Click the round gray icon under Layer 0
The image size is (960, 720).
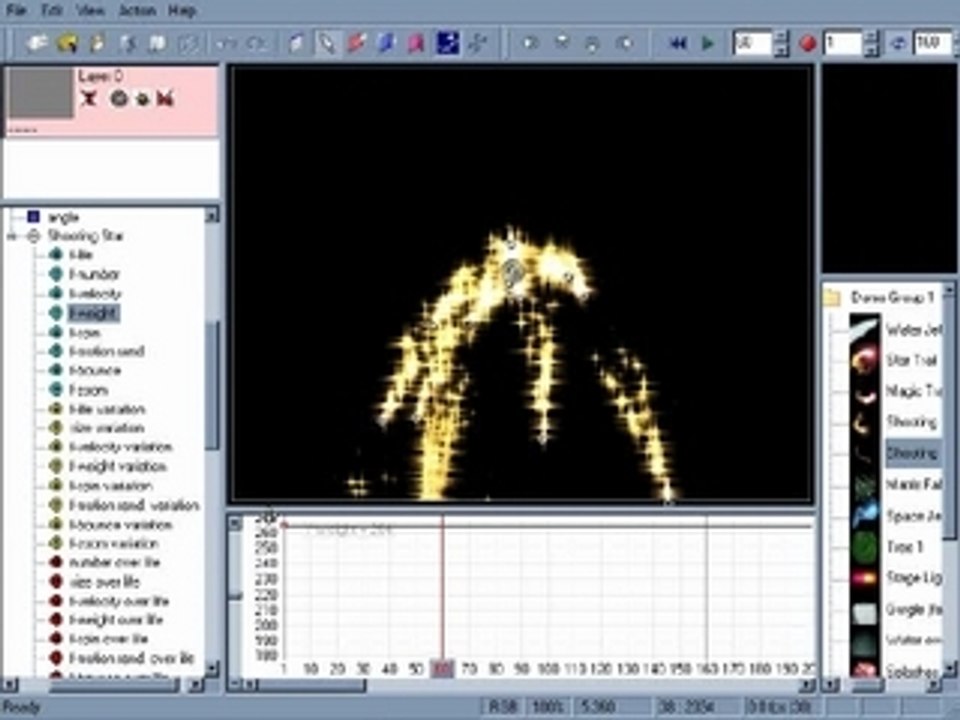[x=118, y=98]
